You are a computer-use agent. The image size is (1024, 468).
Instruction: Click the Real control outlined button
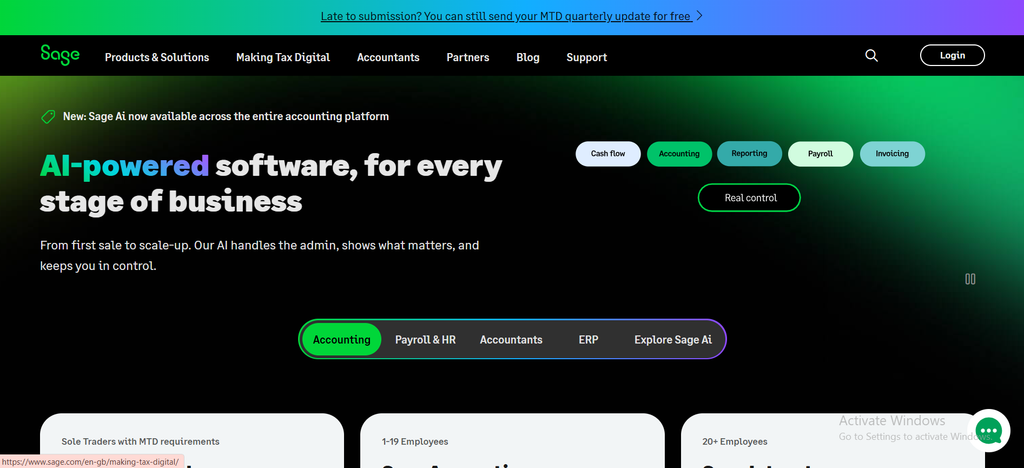[x=749, y=198]
